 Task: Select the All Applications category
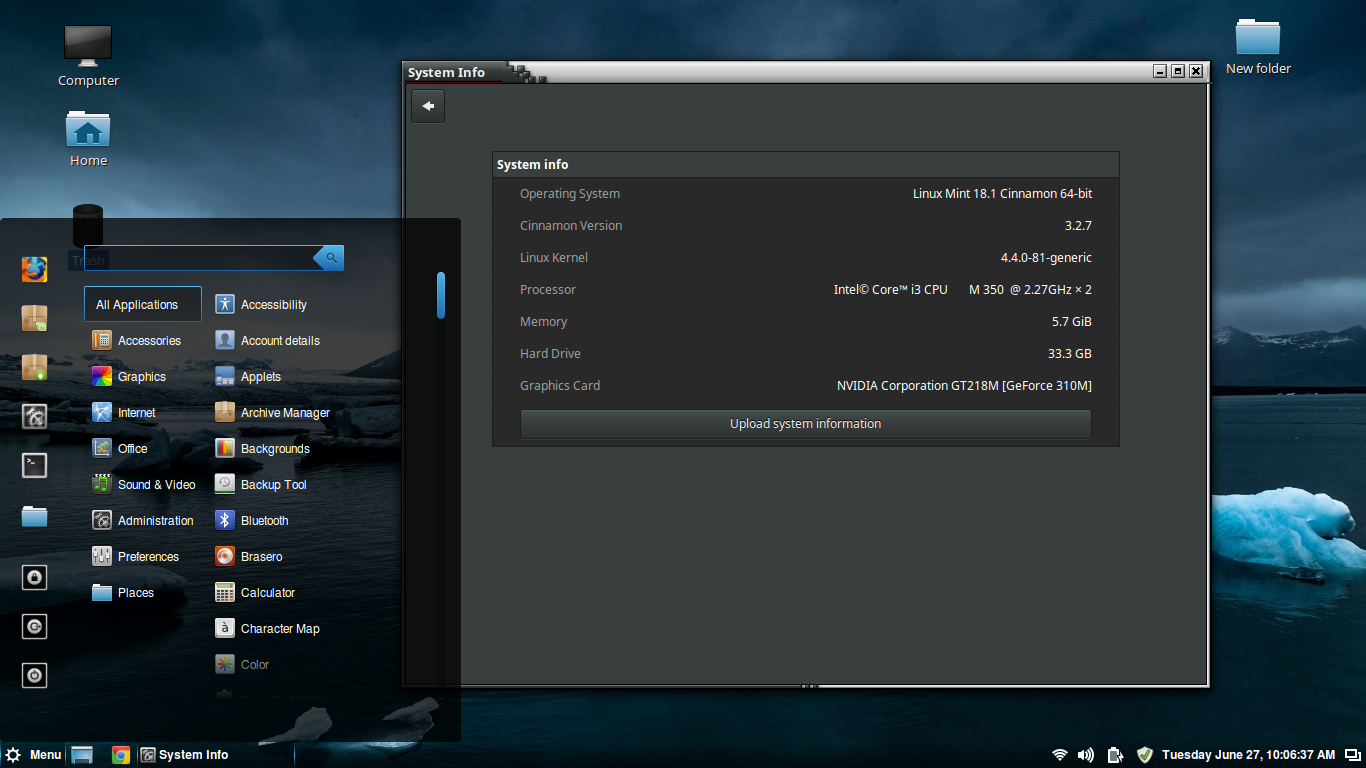143,304
